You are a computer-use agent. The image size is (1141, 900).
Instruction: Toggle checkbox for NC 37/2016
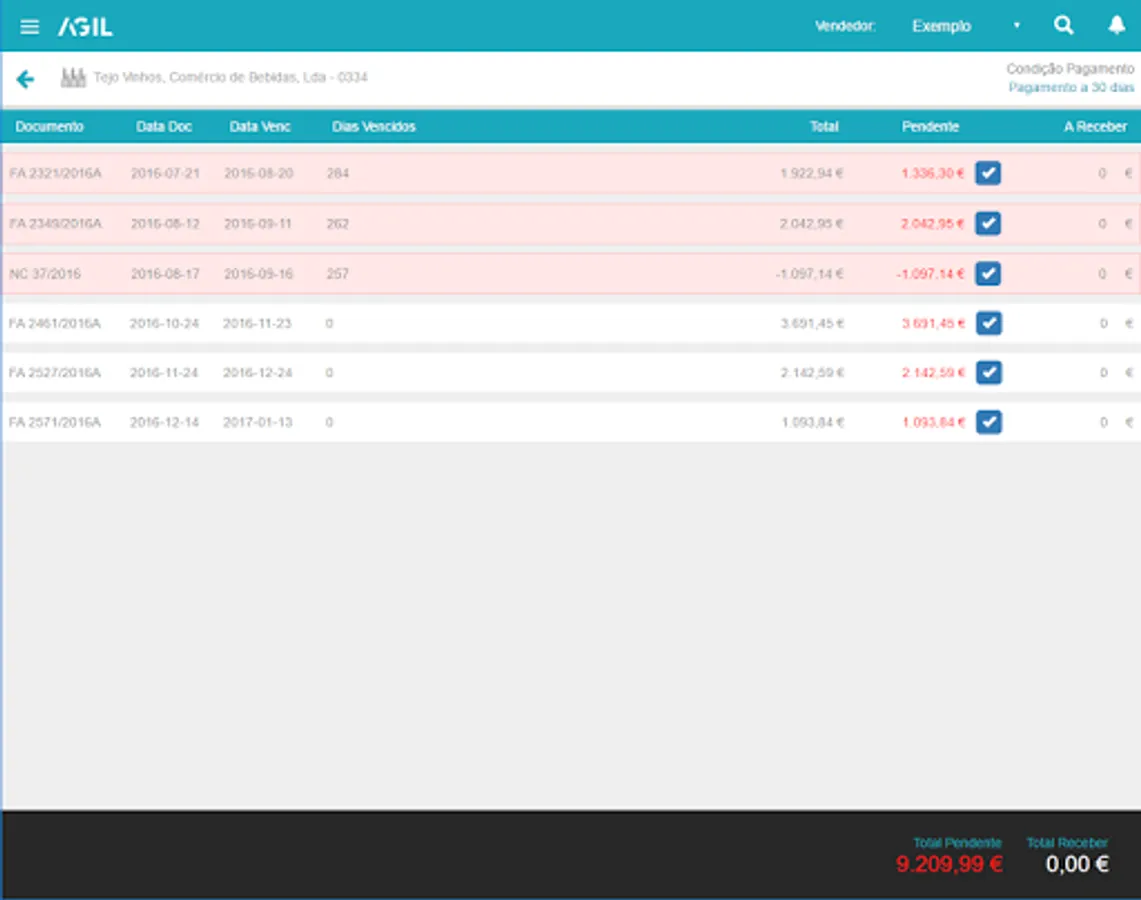(x=987, y=274)
